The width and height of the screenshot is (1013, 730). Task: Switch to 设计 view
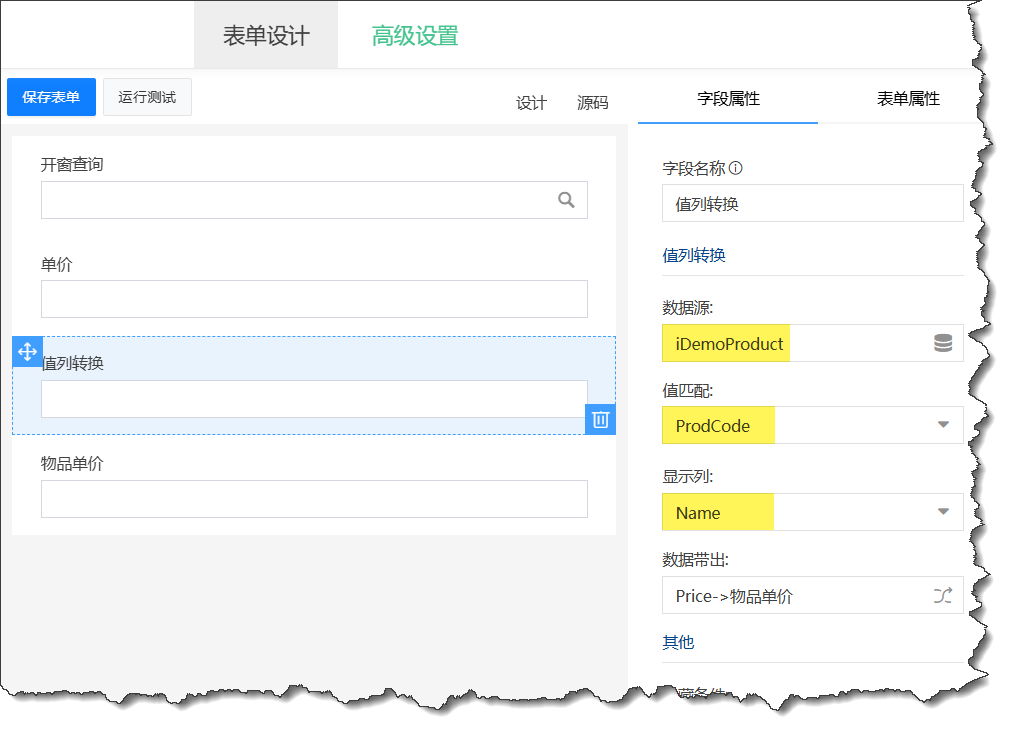coord(531,103)
